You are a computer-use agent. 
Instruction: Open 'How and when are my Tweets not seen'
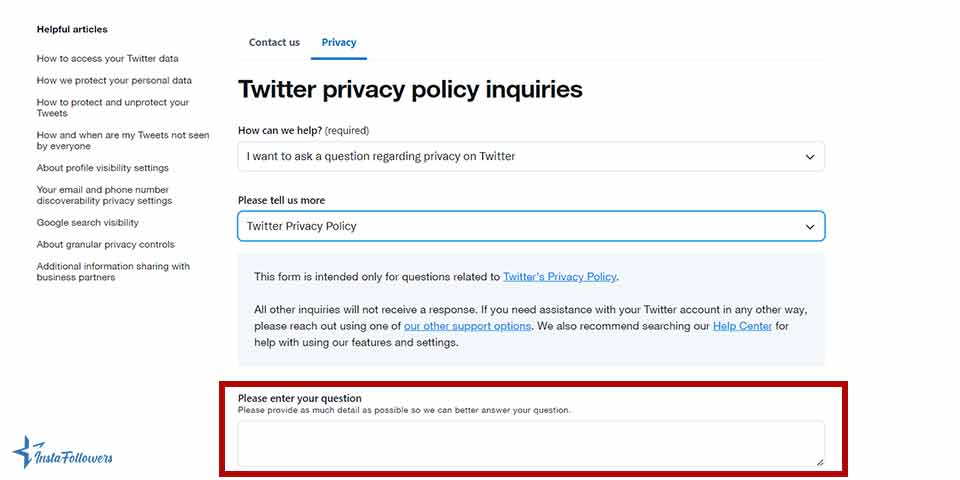tap(123, 140)
